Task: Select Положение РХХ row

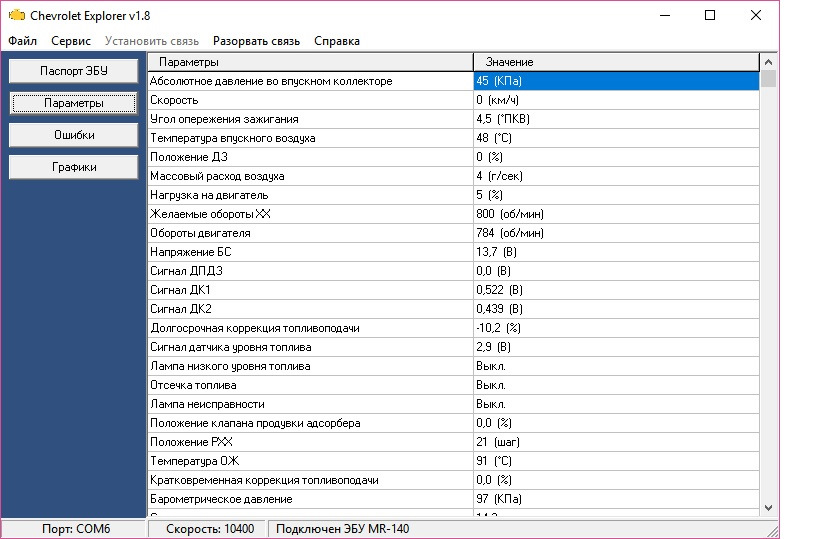Action: (453, 442)
